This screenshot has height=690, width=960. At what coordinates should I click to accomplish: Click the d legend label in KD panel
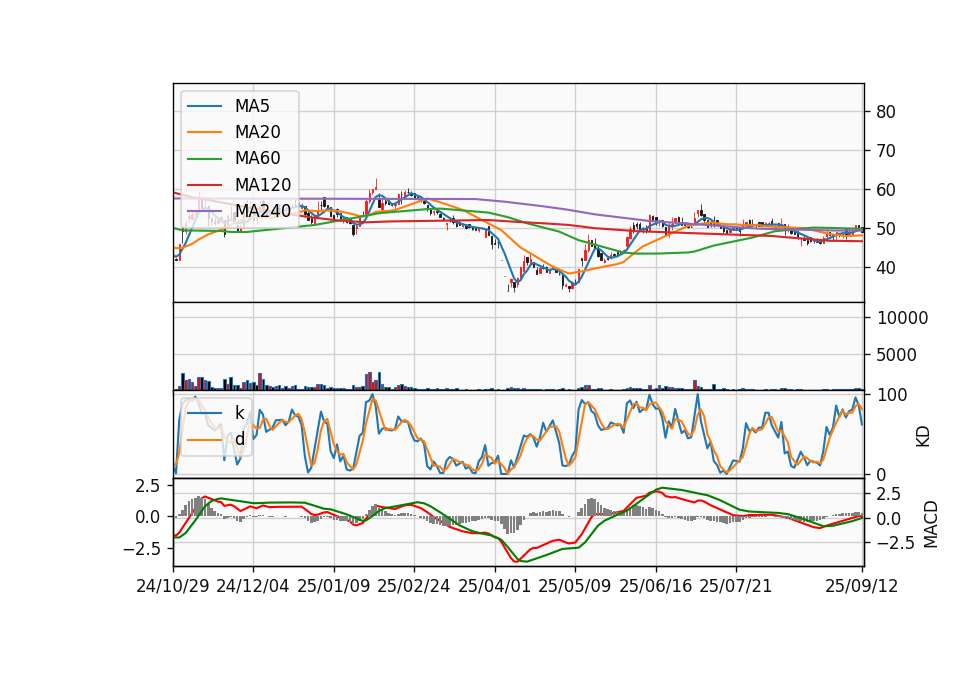coord(239,439)
